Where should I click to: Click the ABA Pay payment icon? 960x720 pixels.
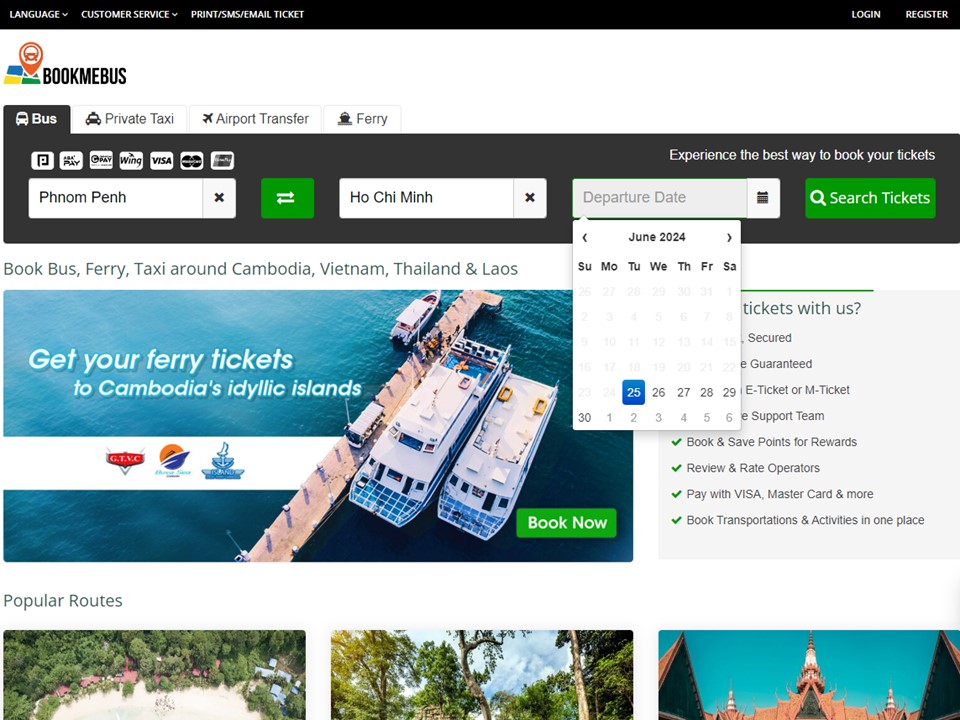pyautogui.click(x=71, y=160)
